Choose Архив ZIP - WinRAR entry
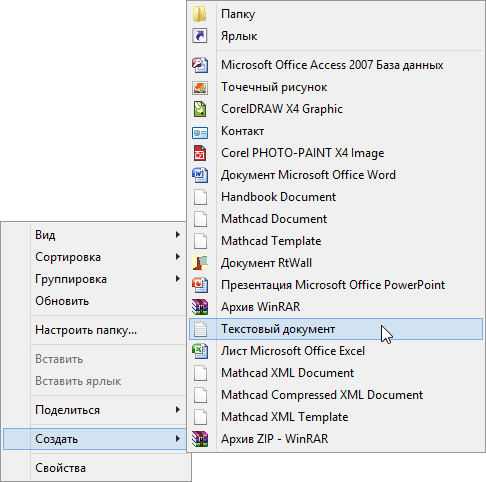Viewport: 486px width, 482px height. (x=336, y=439)
